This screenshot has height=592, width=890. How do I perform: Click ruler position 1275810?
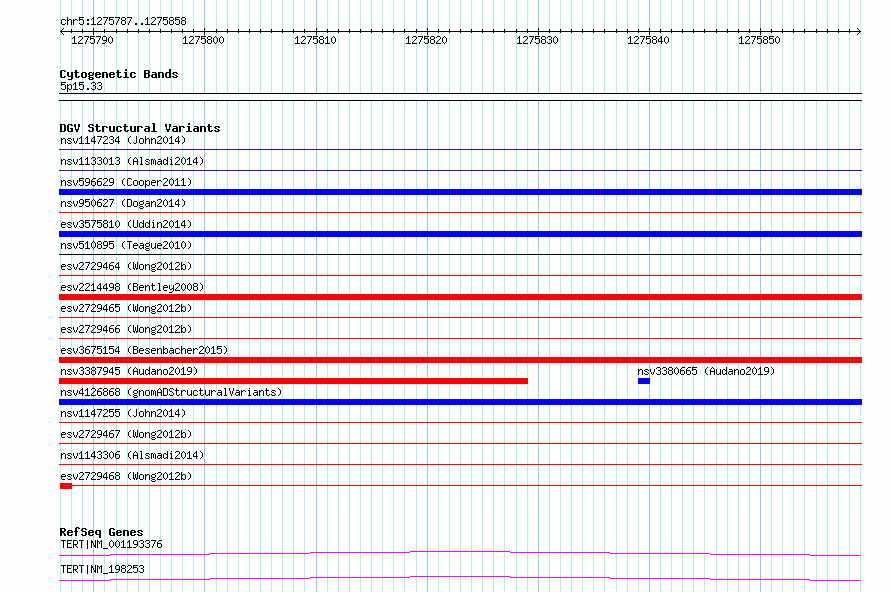(315, 40)
